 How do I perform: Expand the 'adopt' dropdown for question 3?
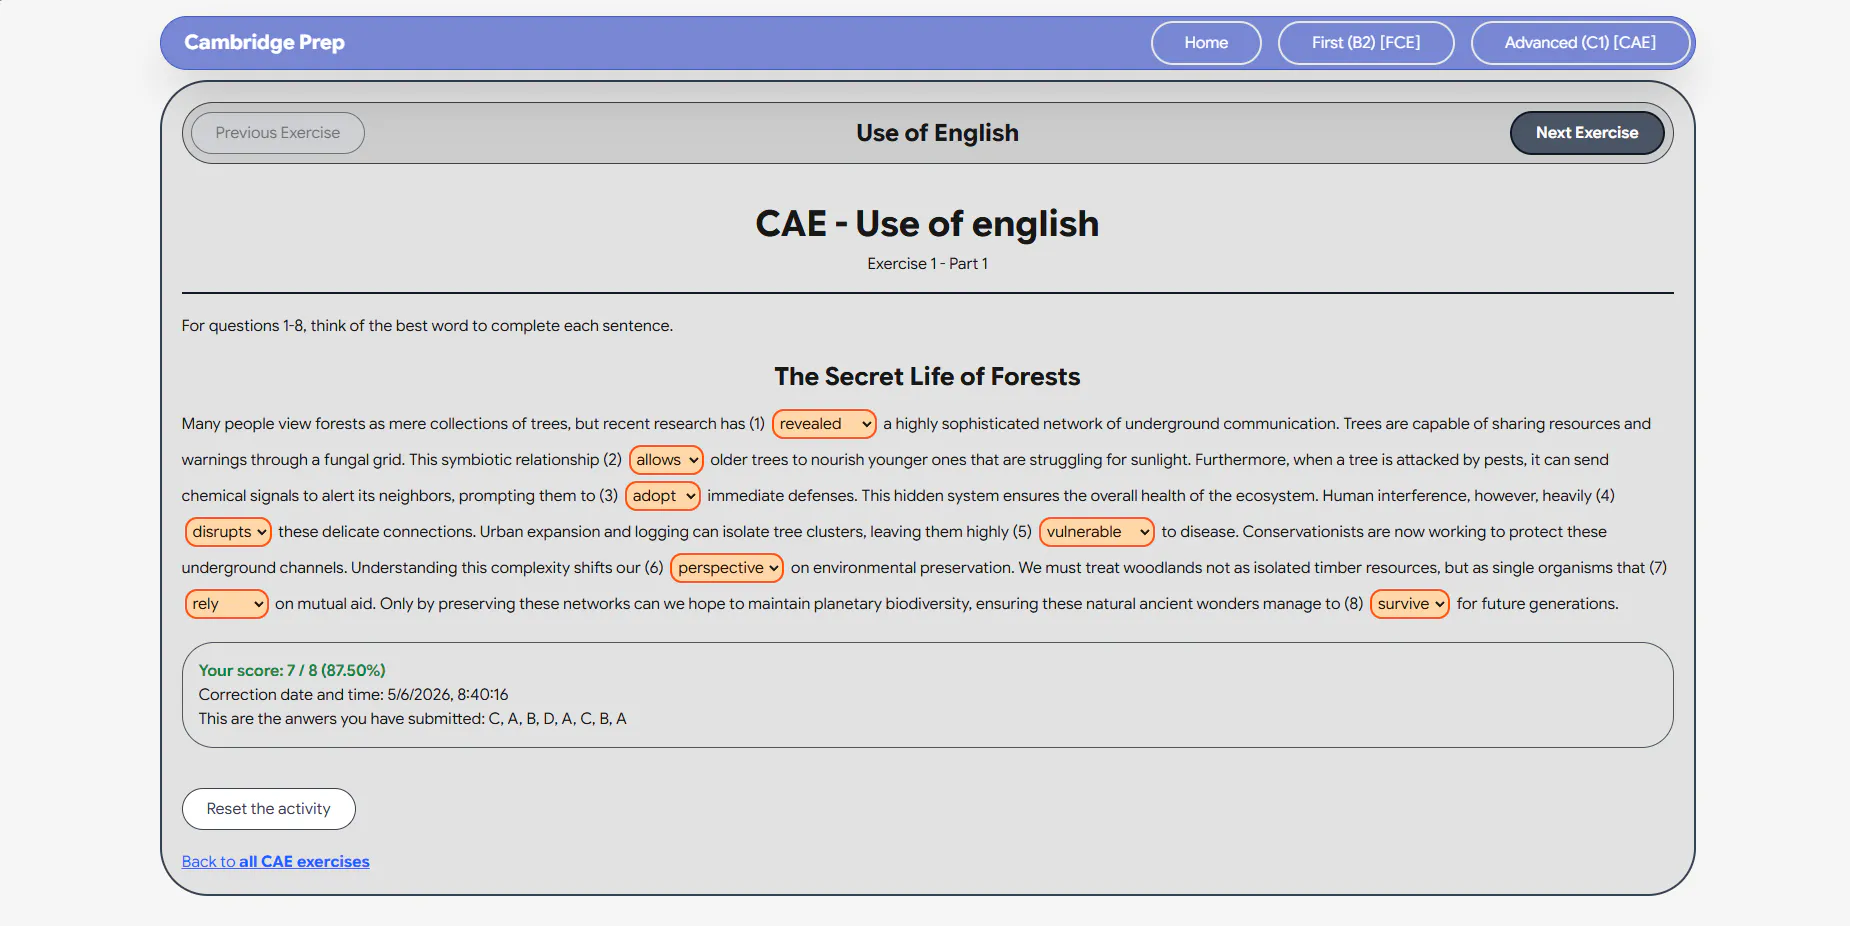tap(663, 496)
